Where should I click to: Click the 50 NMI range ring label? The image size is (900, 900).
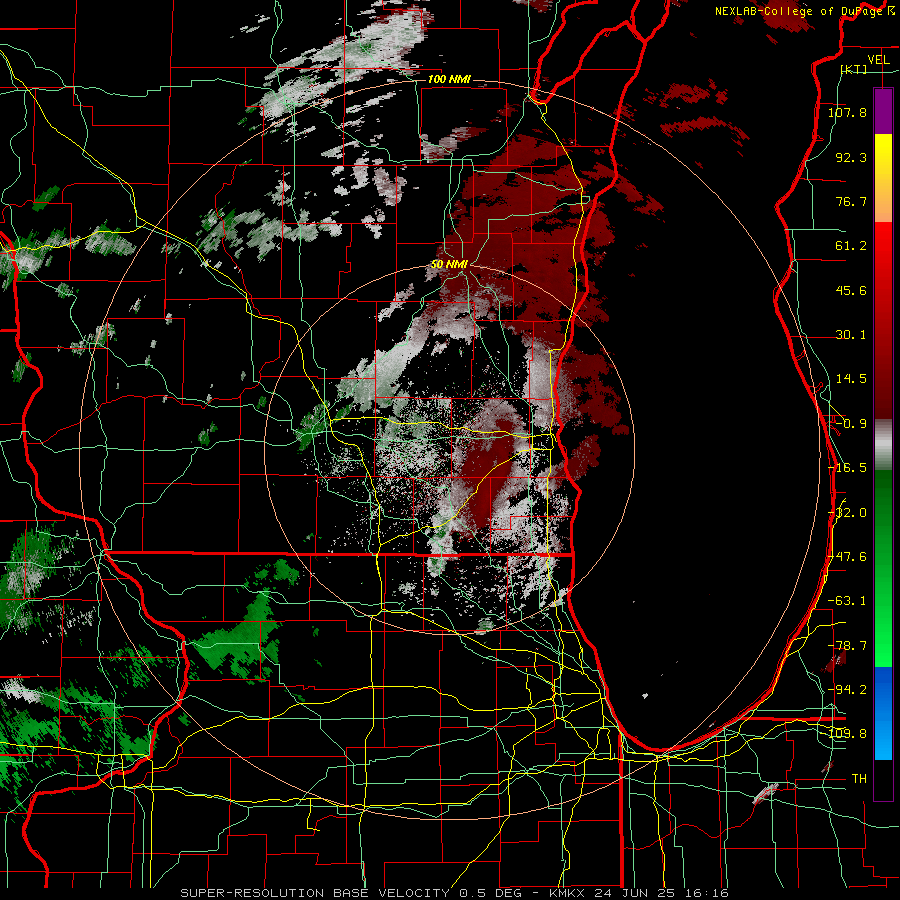[x=449, y=264]
